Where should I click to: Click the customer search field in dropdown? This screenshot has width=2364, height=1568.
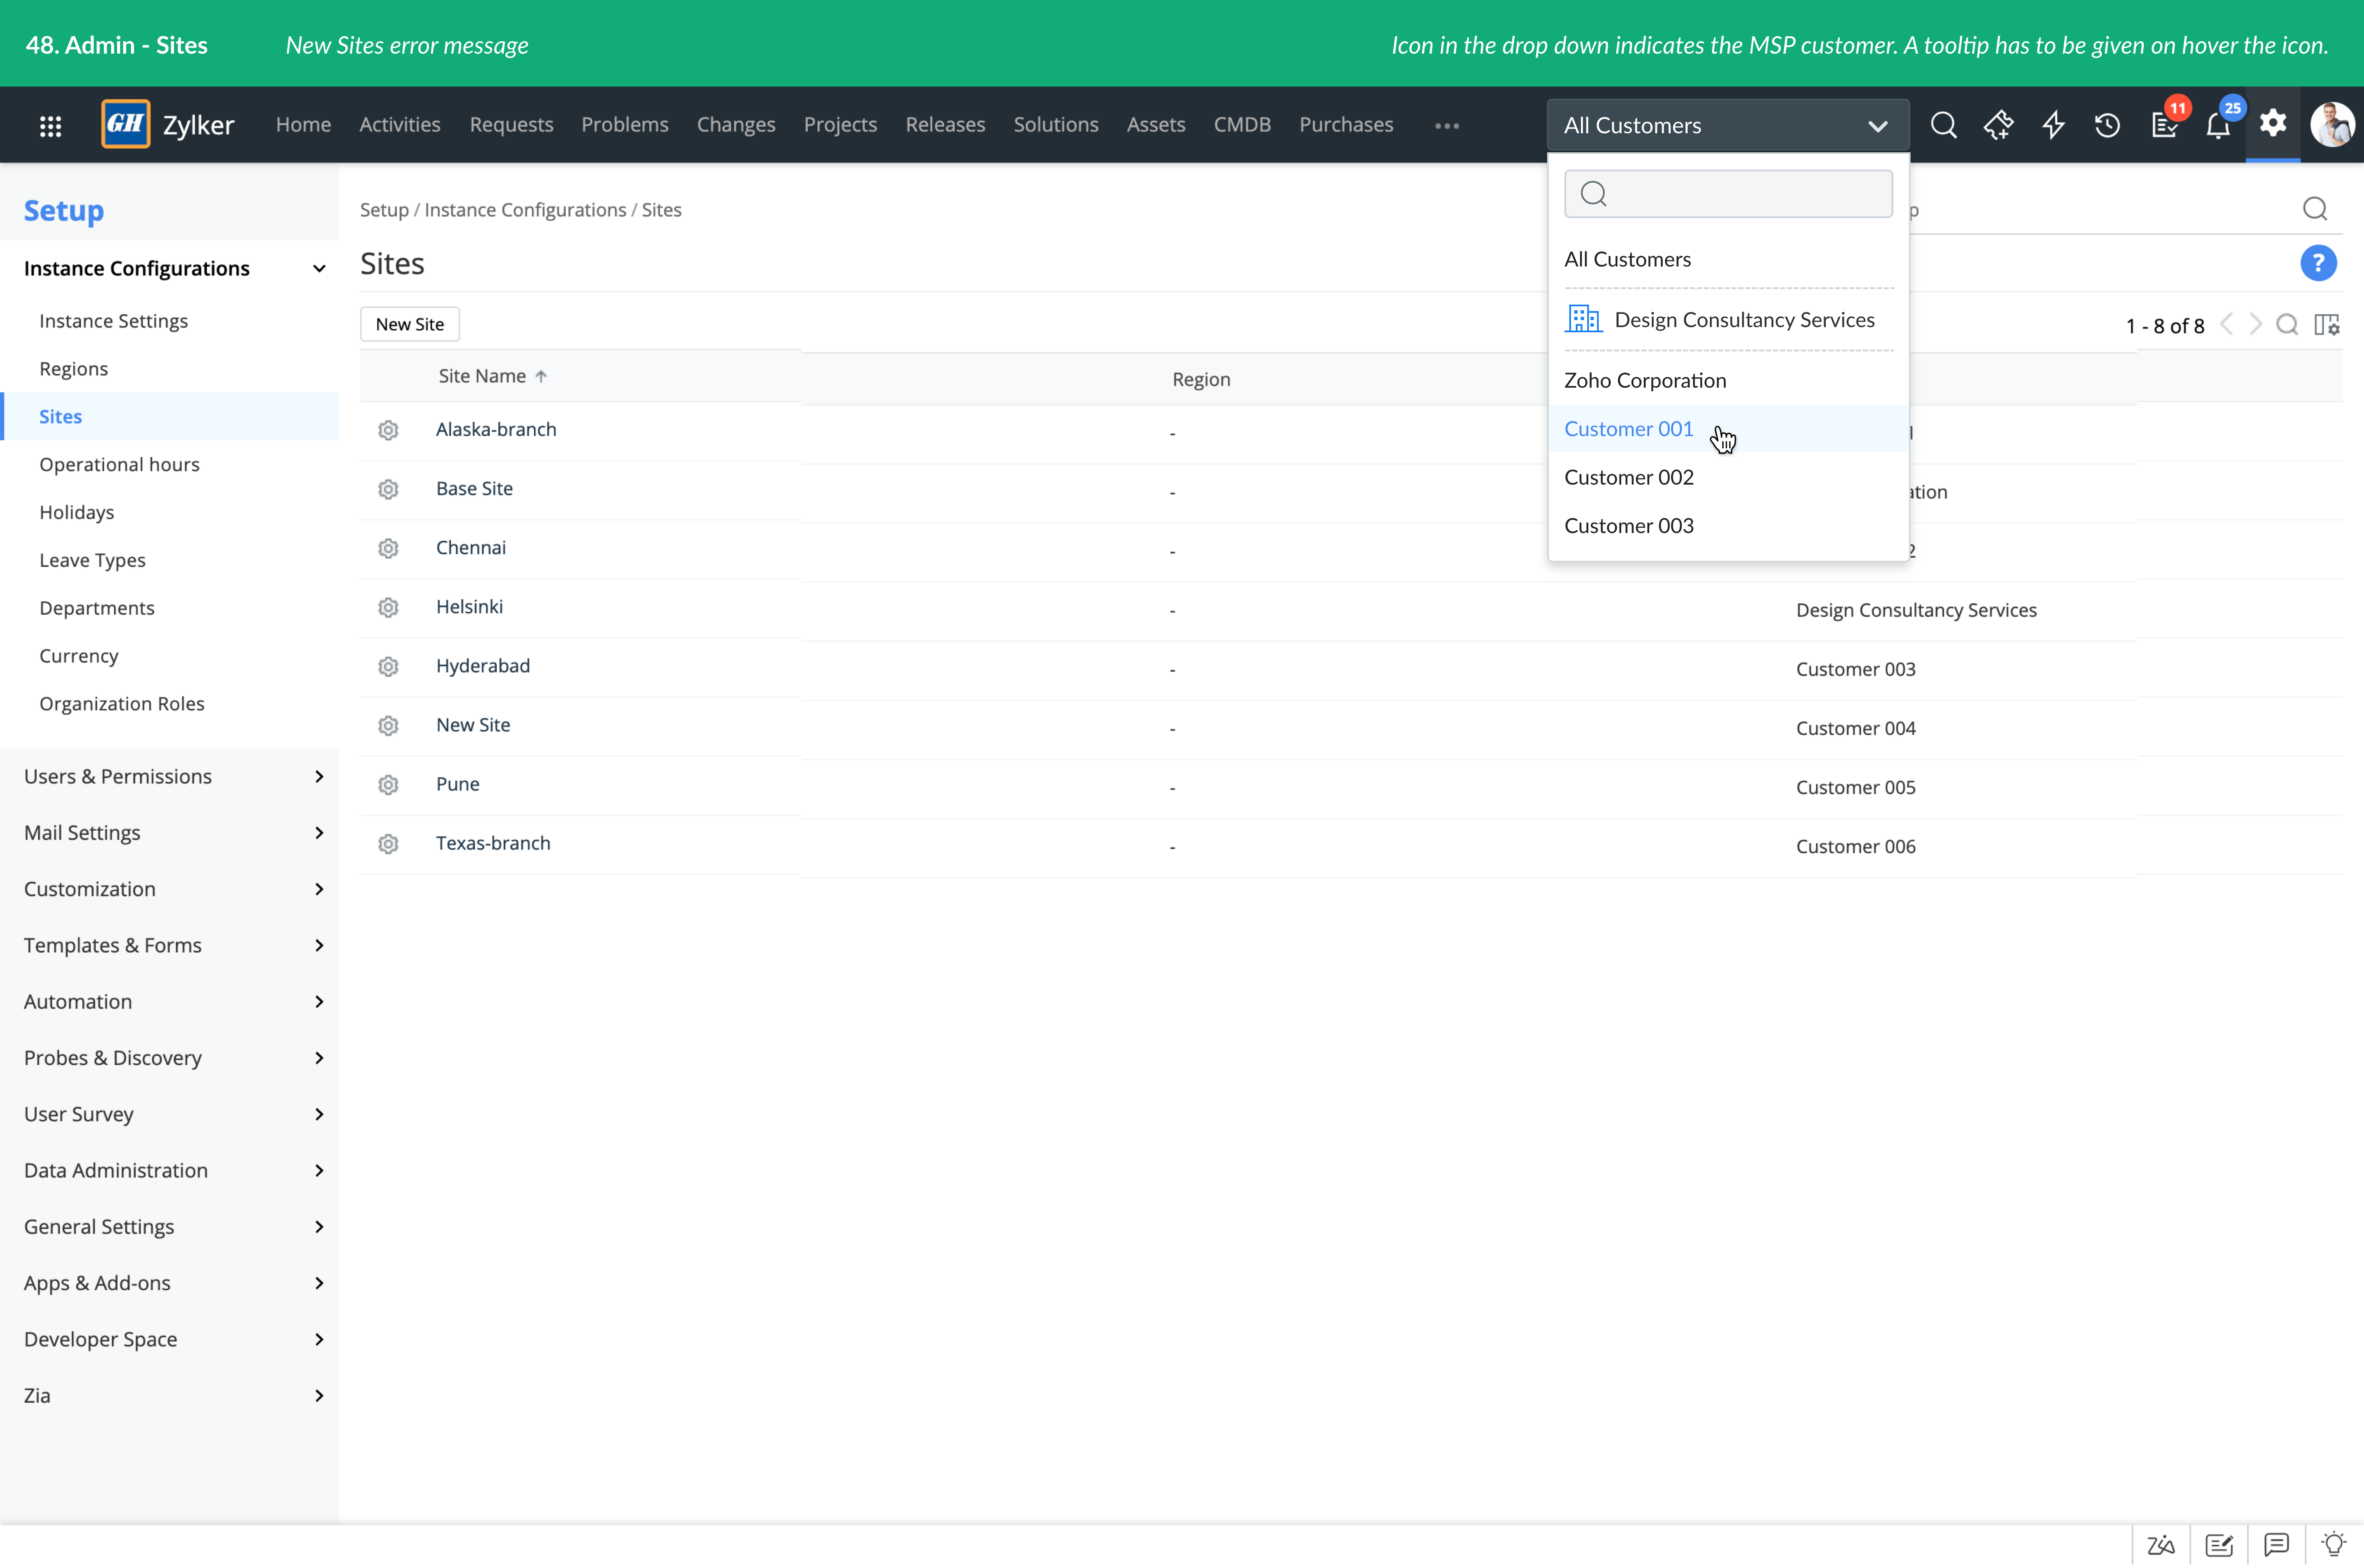tap(1728, 193)
